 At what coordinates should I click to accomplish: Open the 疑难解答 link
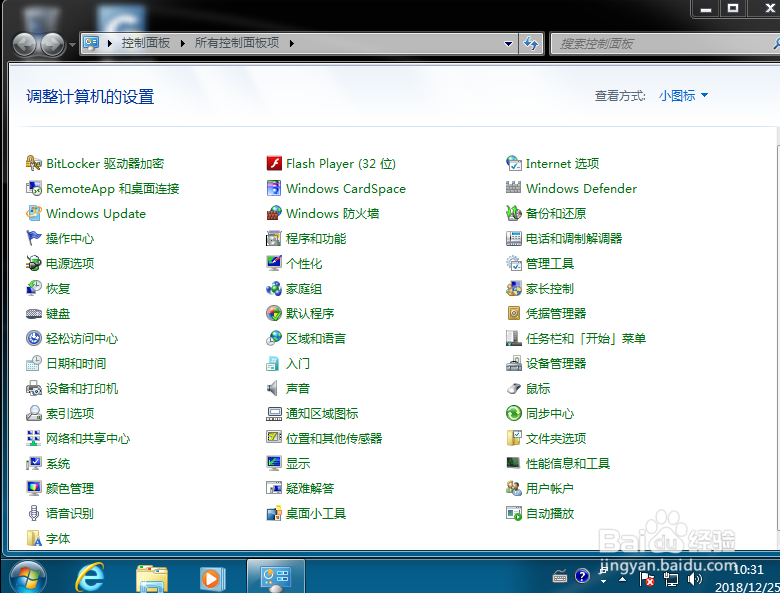click(310, 489)
